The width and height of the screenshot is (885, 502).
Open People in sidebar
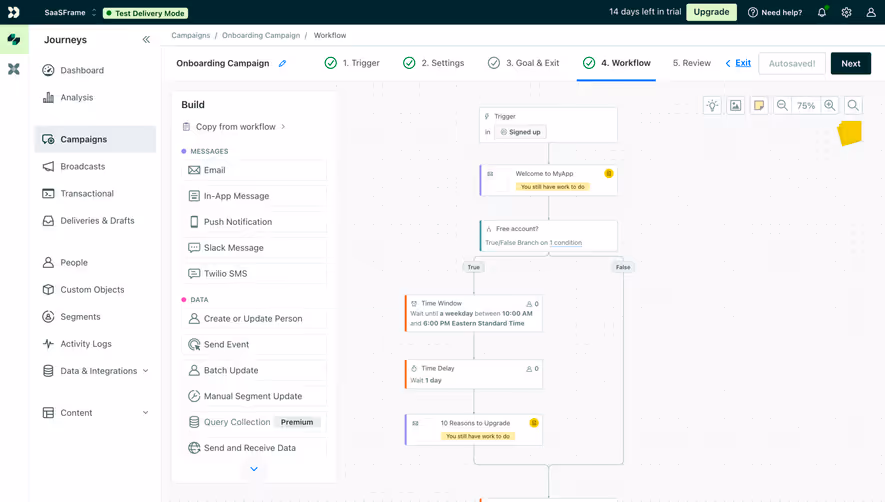pos(95,263)
